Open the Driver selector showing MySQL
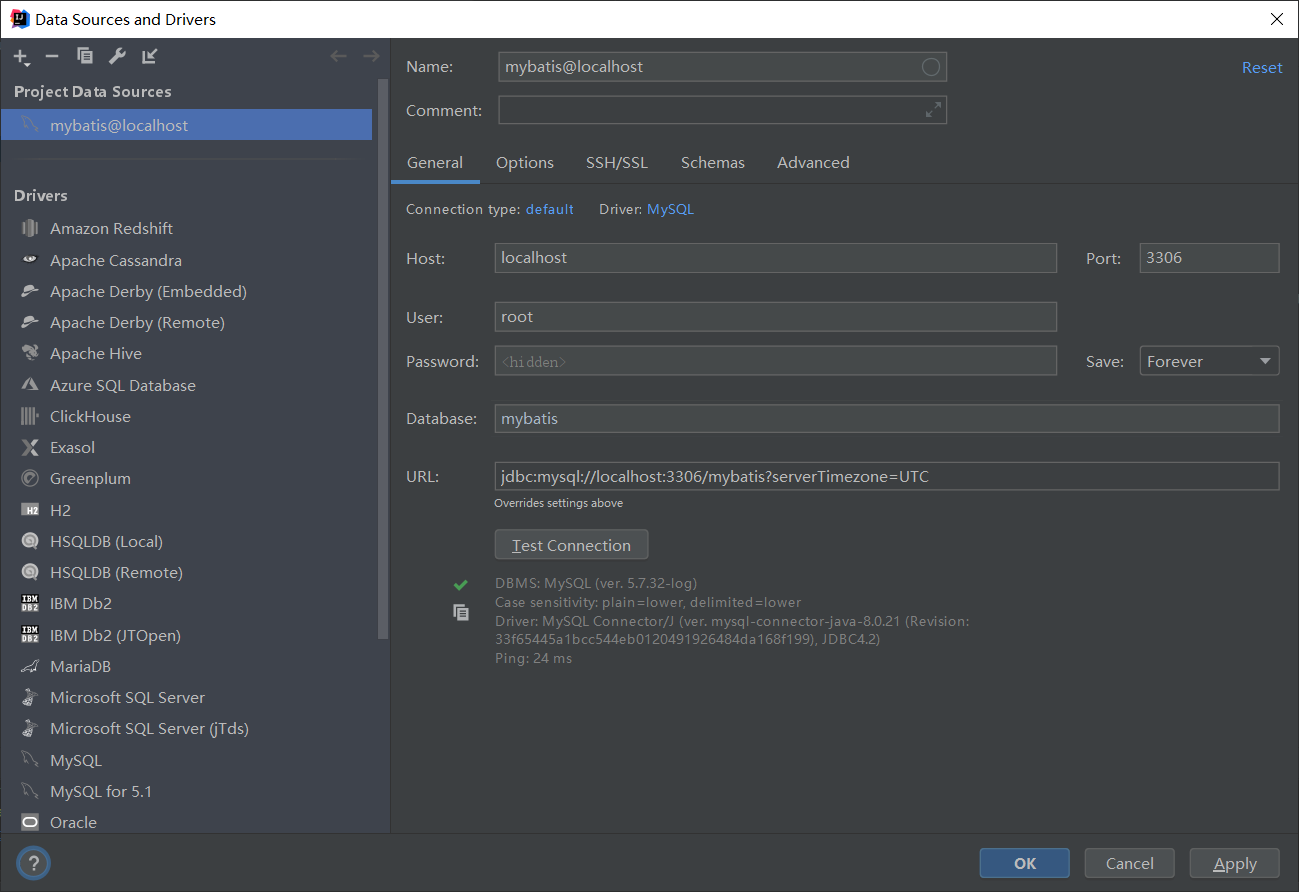Screen dimensions: 1299x892 670,209
